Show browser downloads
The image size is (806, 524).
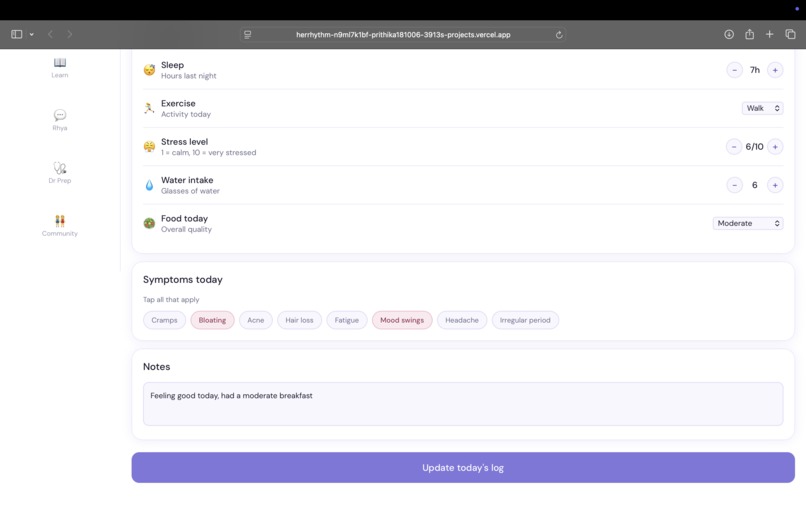(x=729, y=34)
